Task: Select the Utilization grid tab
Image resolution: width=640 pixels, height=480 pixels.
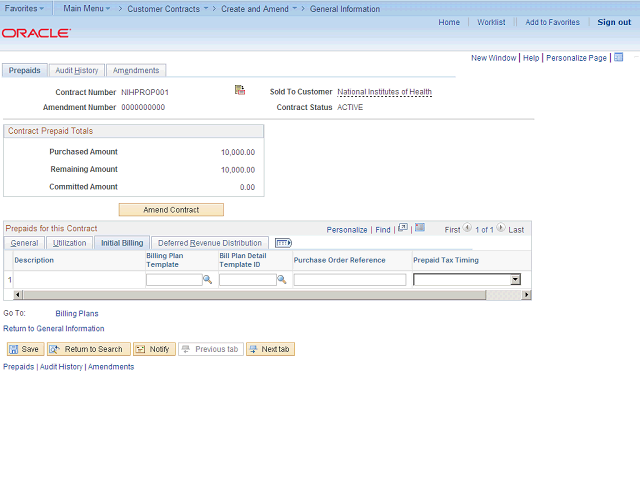Action: pos(69,243)
